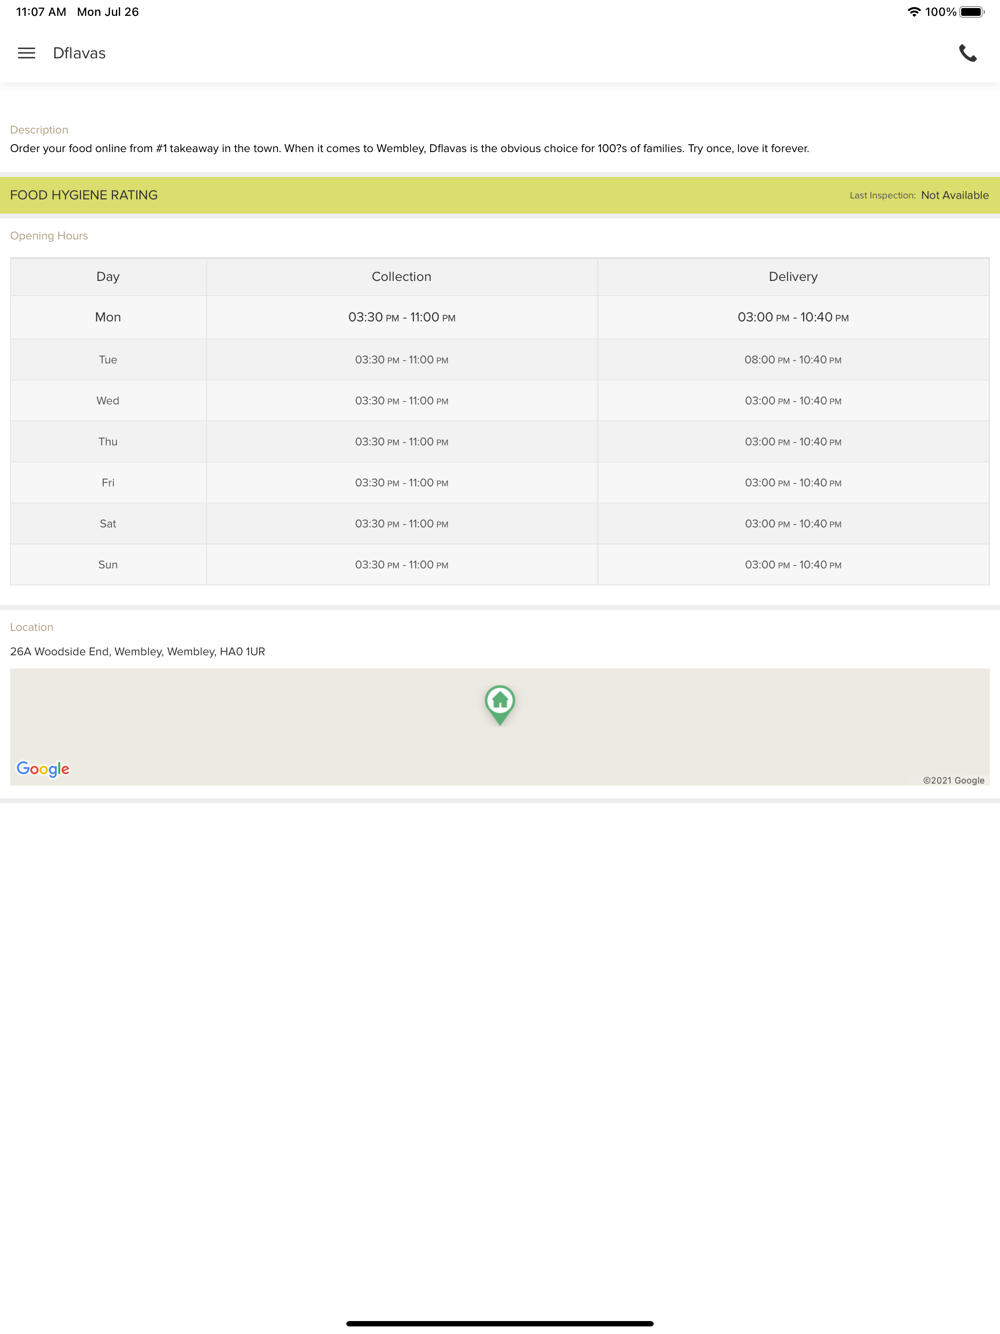
Task: Click the Delivery column header
Action: tap(793, 277)
